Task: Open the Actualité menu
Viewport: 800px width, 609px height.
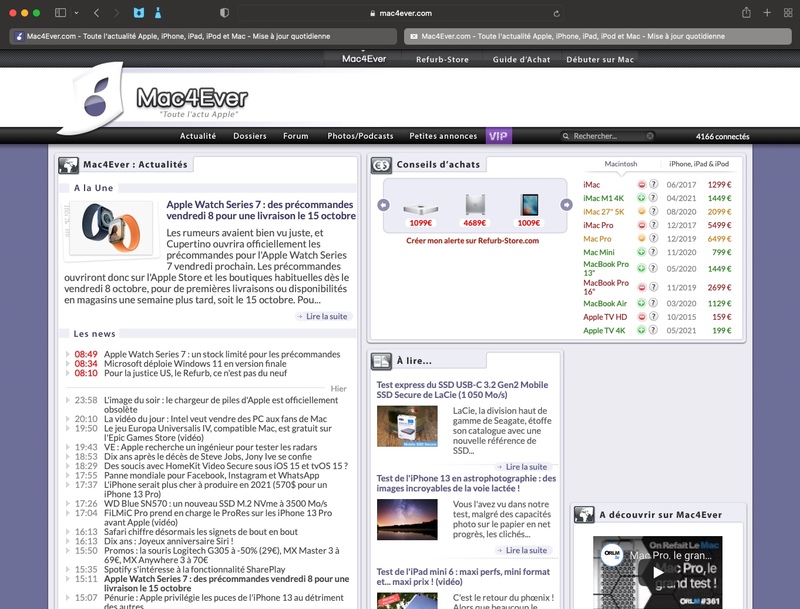Action: tap(197, 136)
